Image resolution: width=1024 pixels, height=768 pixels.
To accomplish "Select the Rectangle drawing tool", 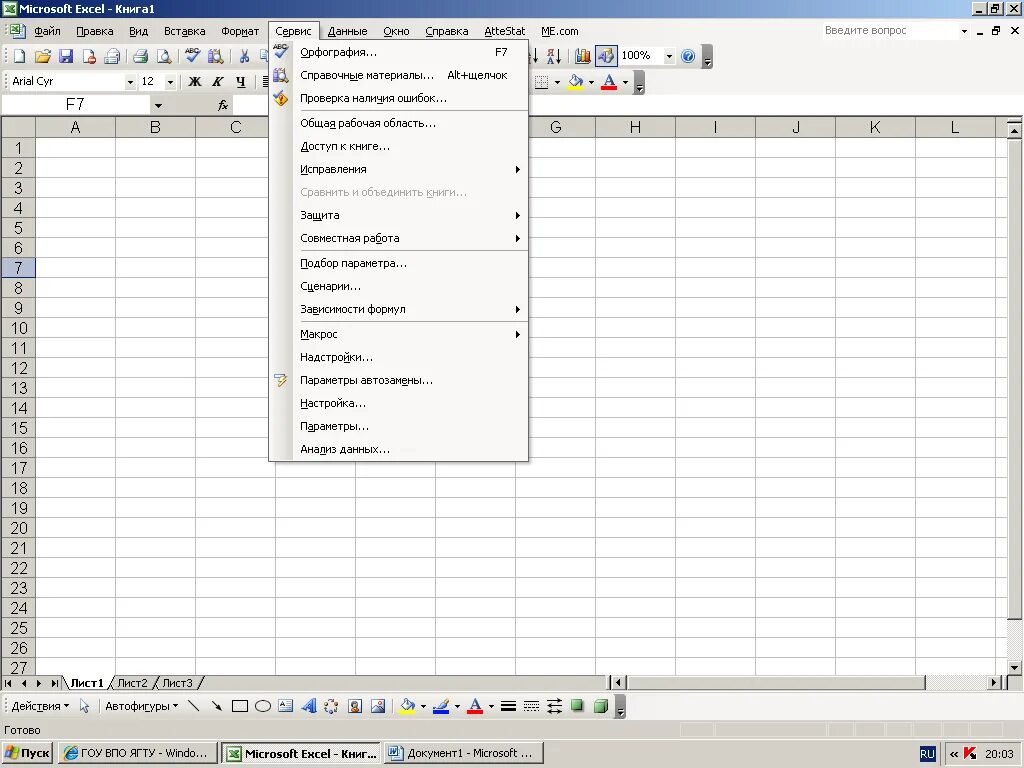I will (240, 706).
